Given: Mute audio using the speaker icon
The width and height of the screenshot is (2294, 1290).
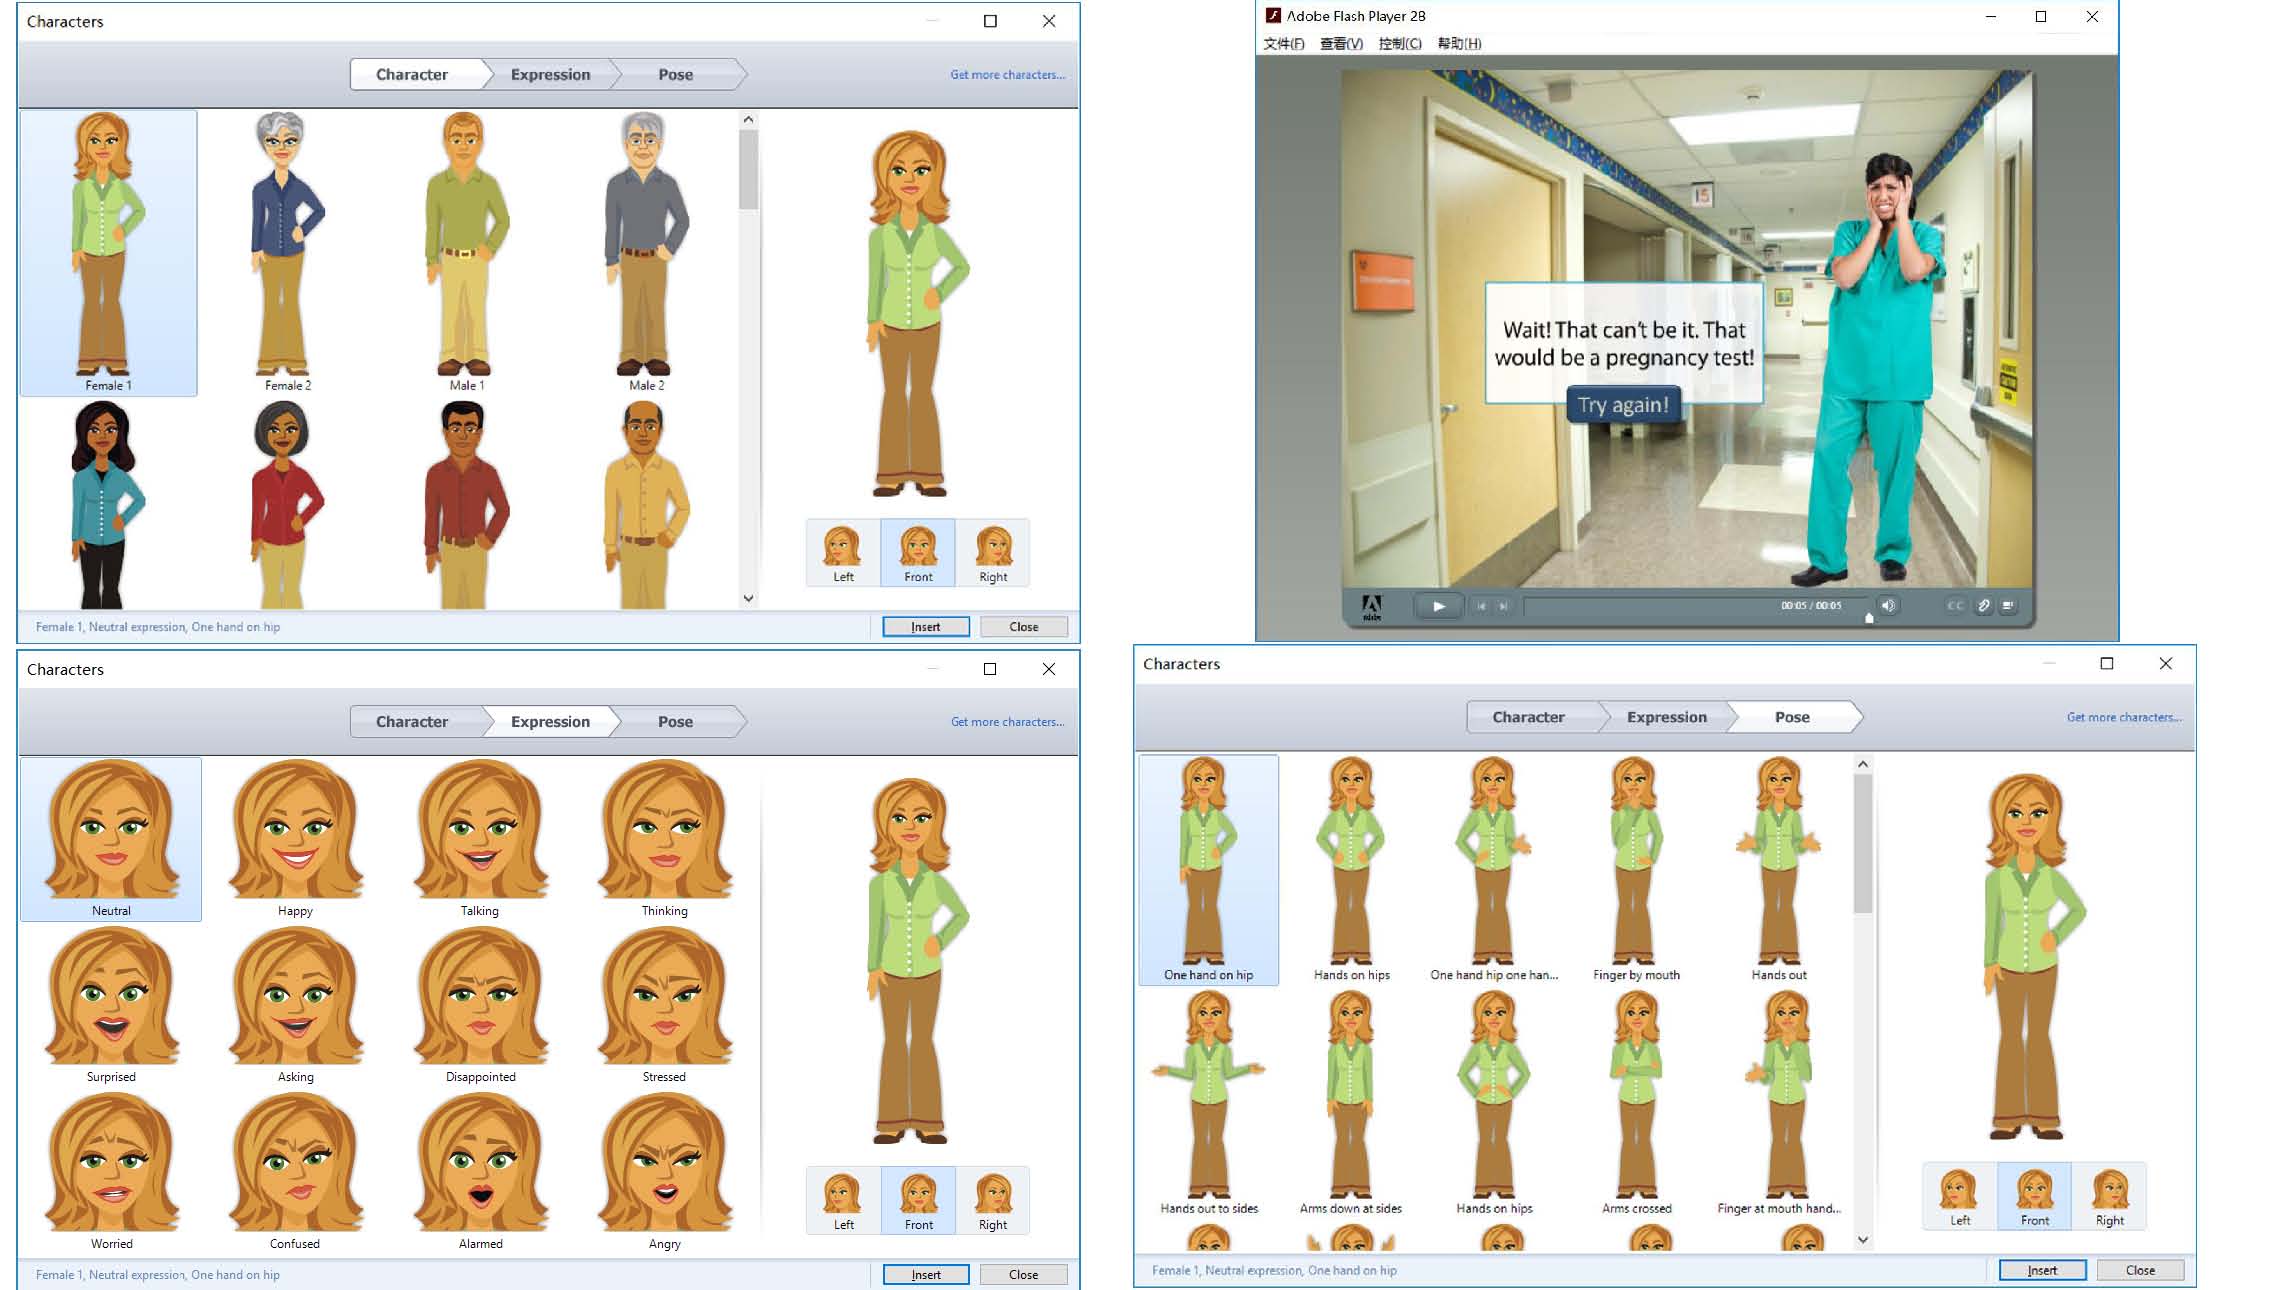Looking at the screenshot, I should click(x=1888, y=605).
